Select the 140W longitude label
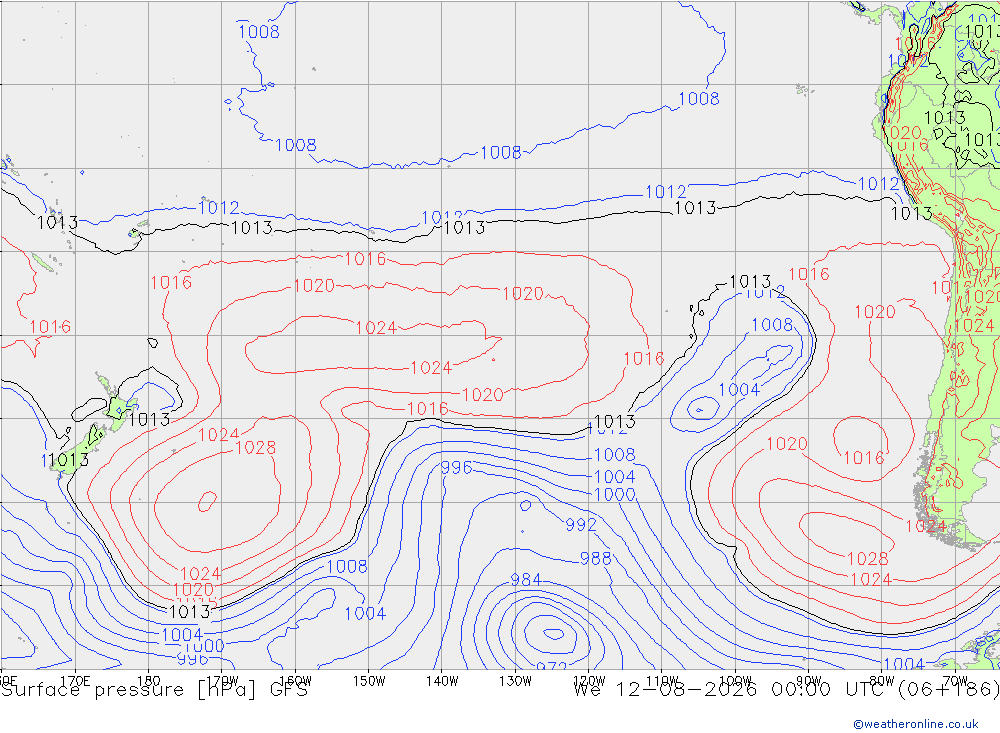 [x=442, y=681]
